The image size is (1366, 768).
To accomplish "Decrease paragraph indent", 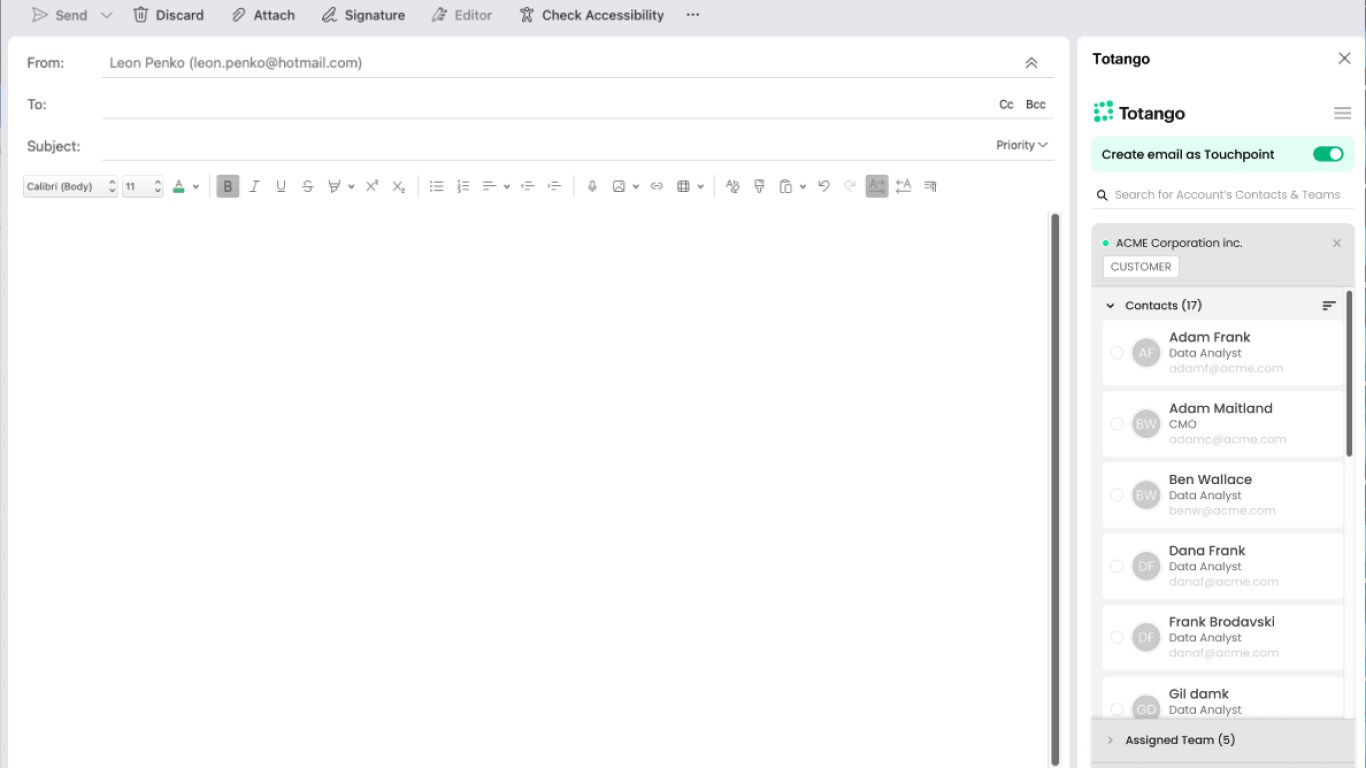I will pyautogui.click(x=527, y=186).
